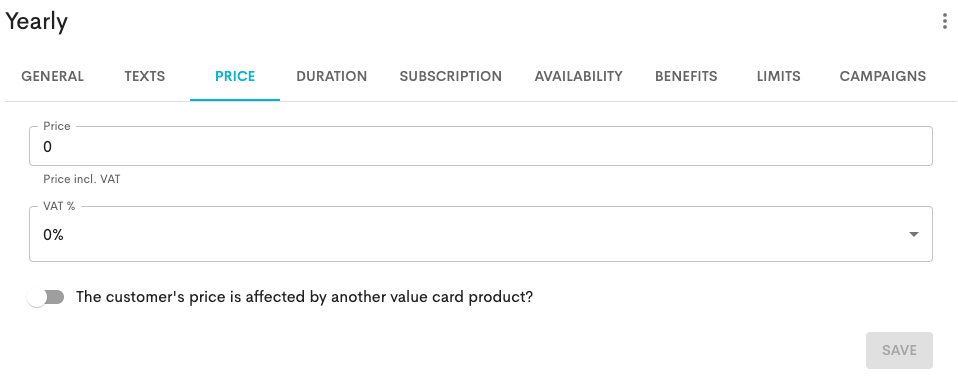
Task: Open the Subscription tab
Action: pos(451,76)
